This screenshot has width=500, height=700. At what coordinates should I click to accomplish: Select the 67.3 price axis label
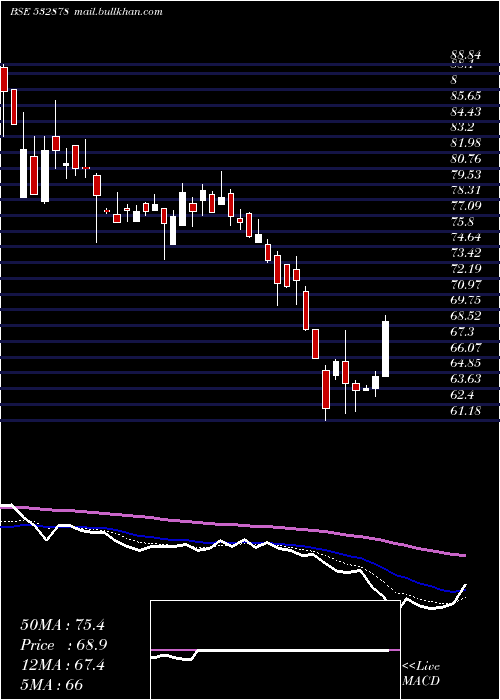(462, 332)
